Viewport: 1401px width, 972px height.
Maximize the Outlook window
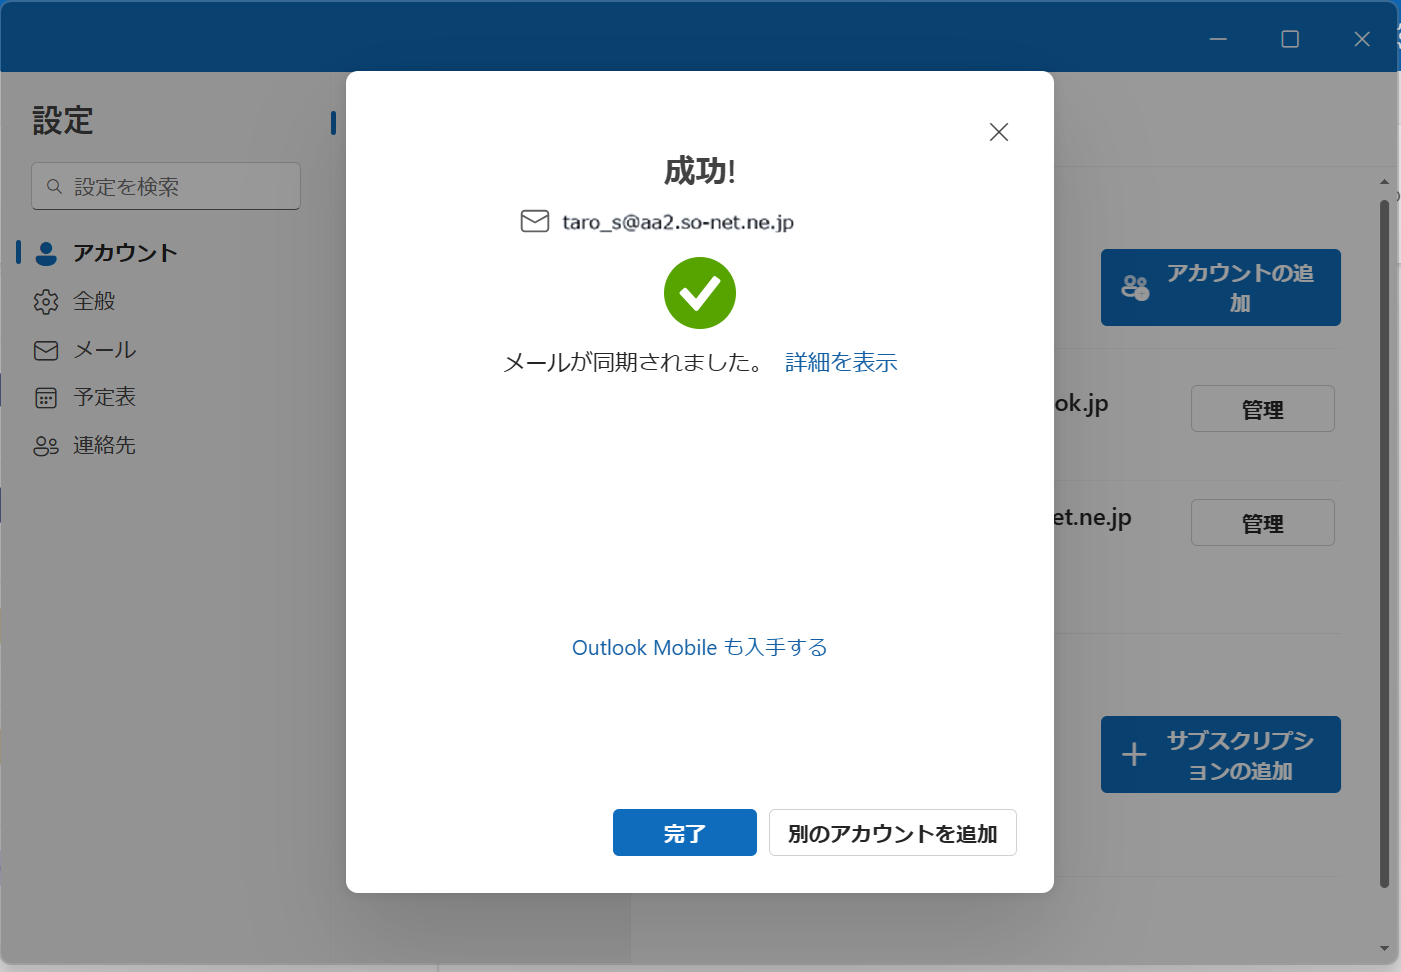(x=1290, y=39)
